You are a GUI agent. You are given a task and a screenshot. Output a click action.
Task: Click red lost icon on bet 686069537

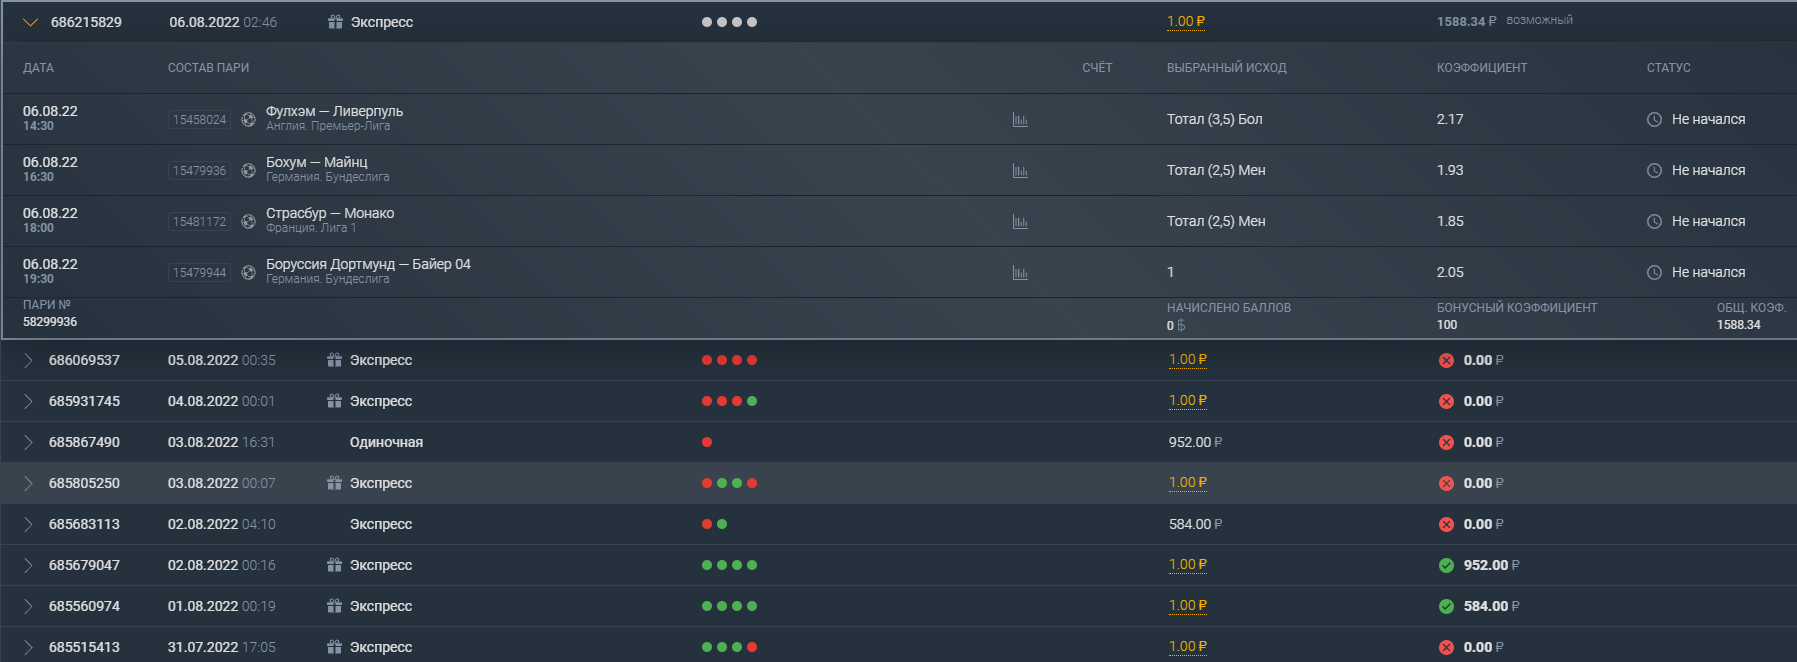1446,360
